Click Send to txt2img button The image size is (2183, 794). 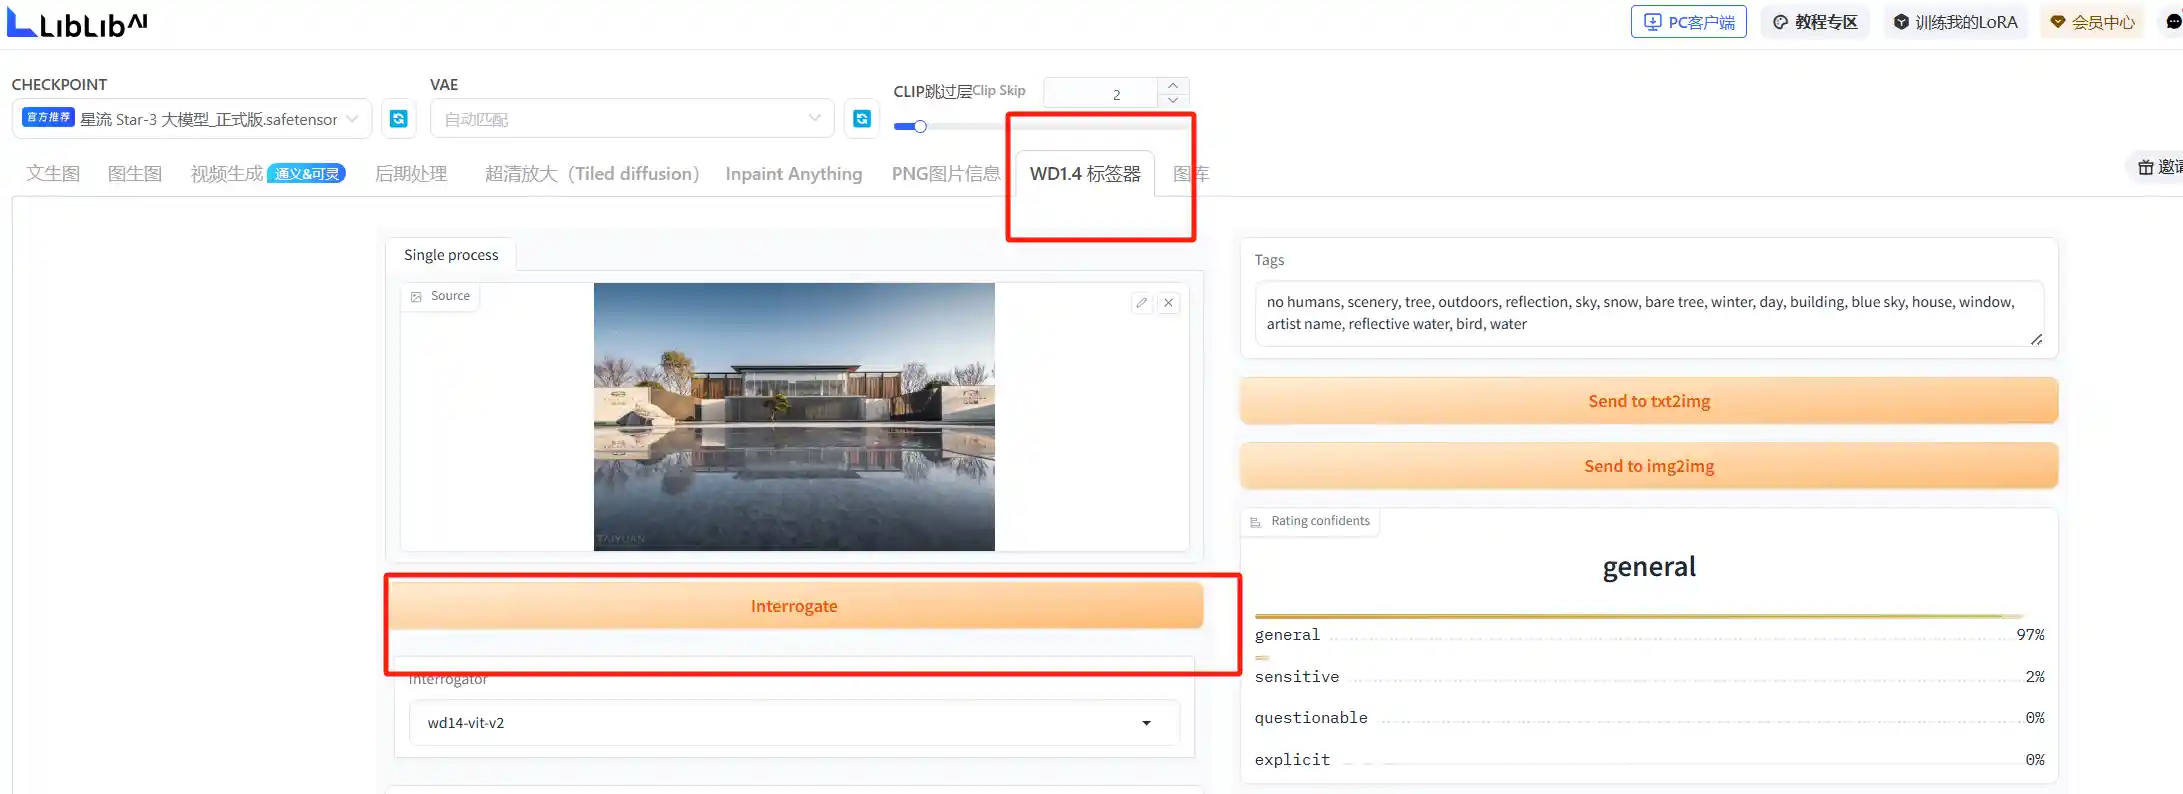tap(1648, 401)
